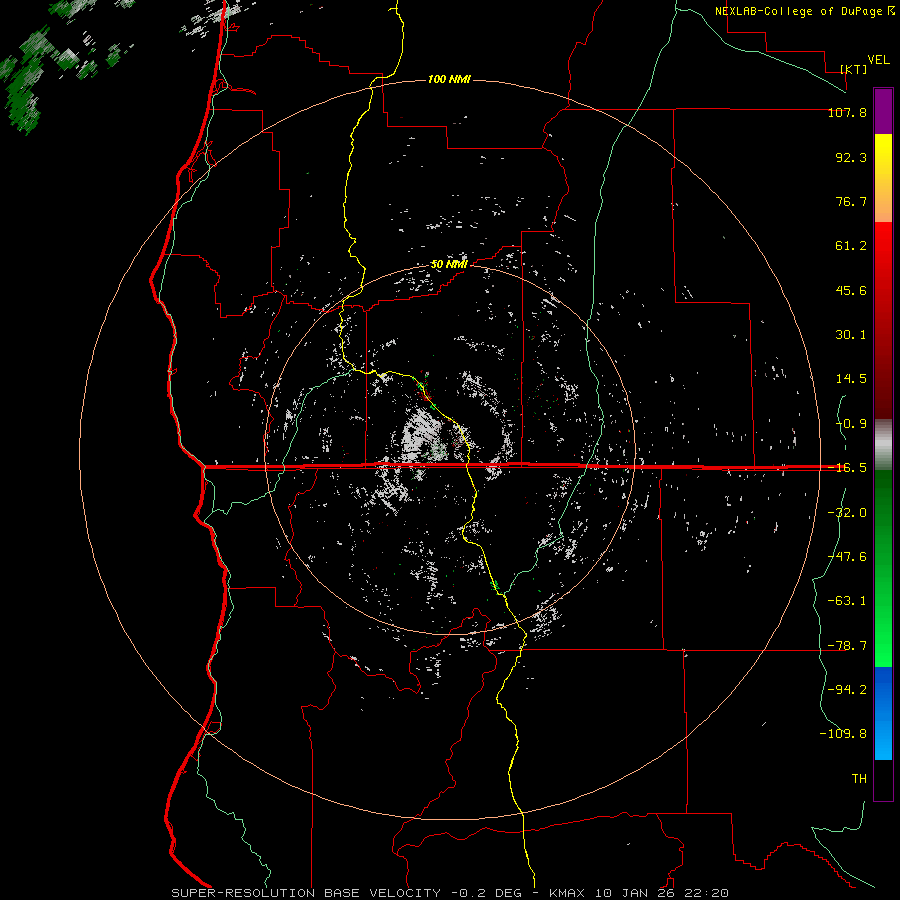This screenshot has height=900, width=900.
Task: Click the NEXLAB-College of DuPage watermark text
Action: click(x=804, y=11)
